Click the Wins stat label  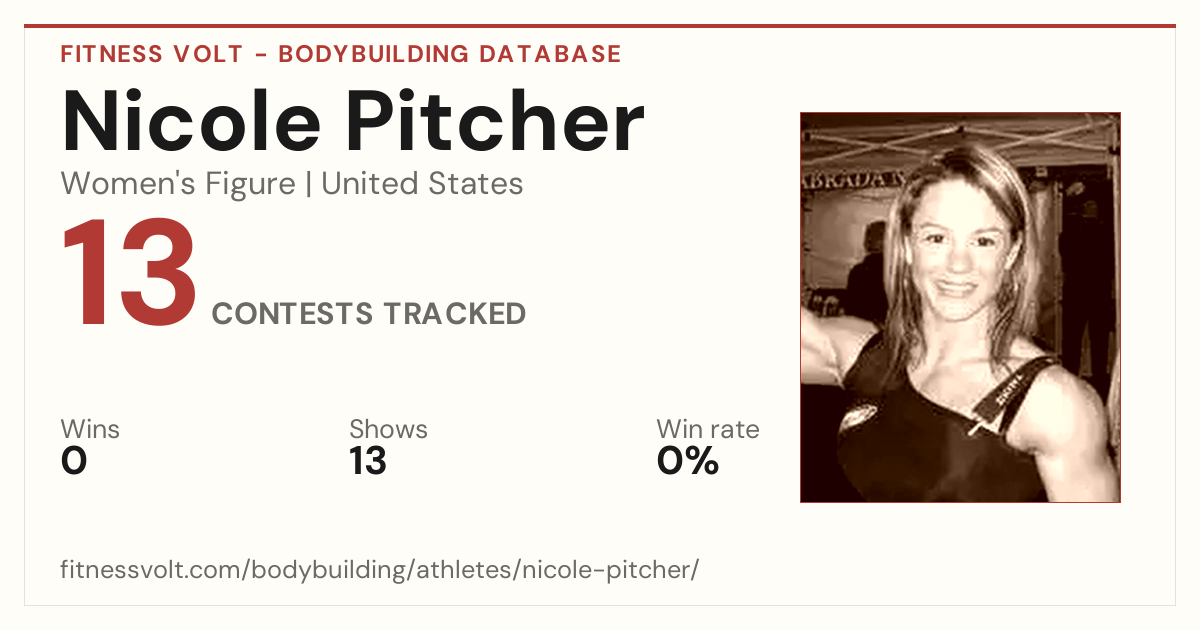point(90,430)
